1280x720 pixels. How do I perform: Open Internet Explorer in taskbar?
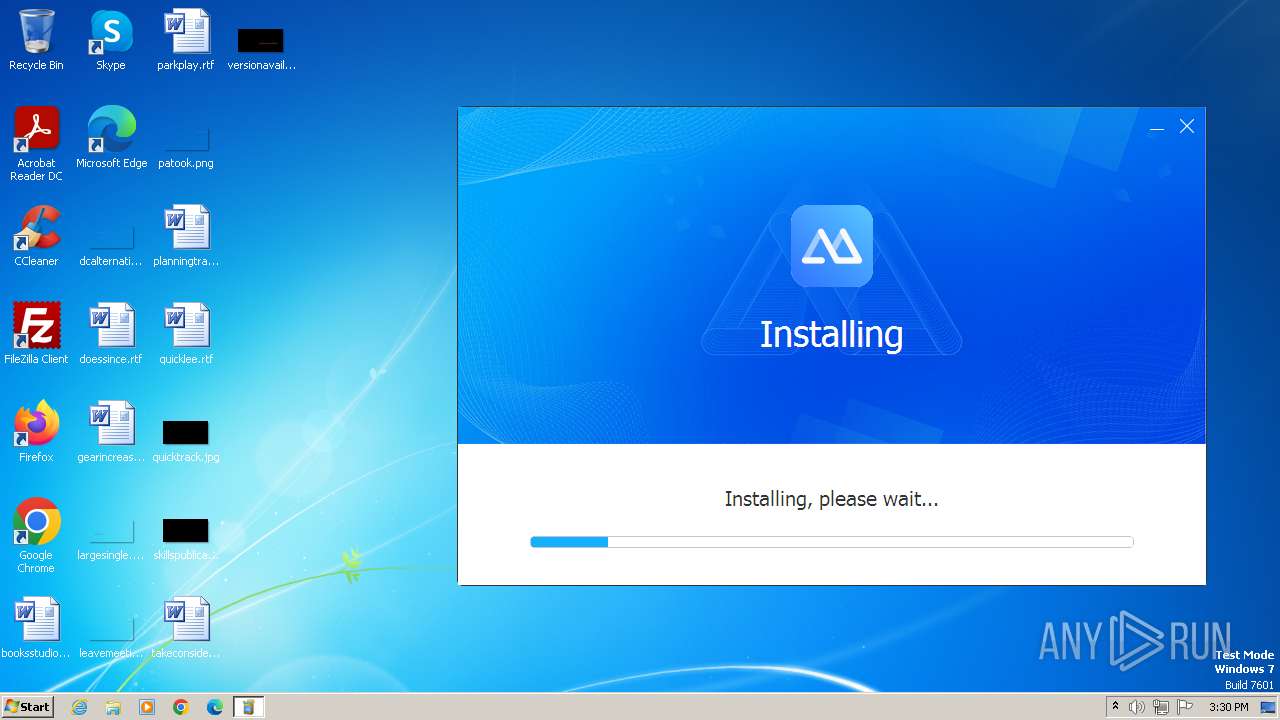point(79,707)
